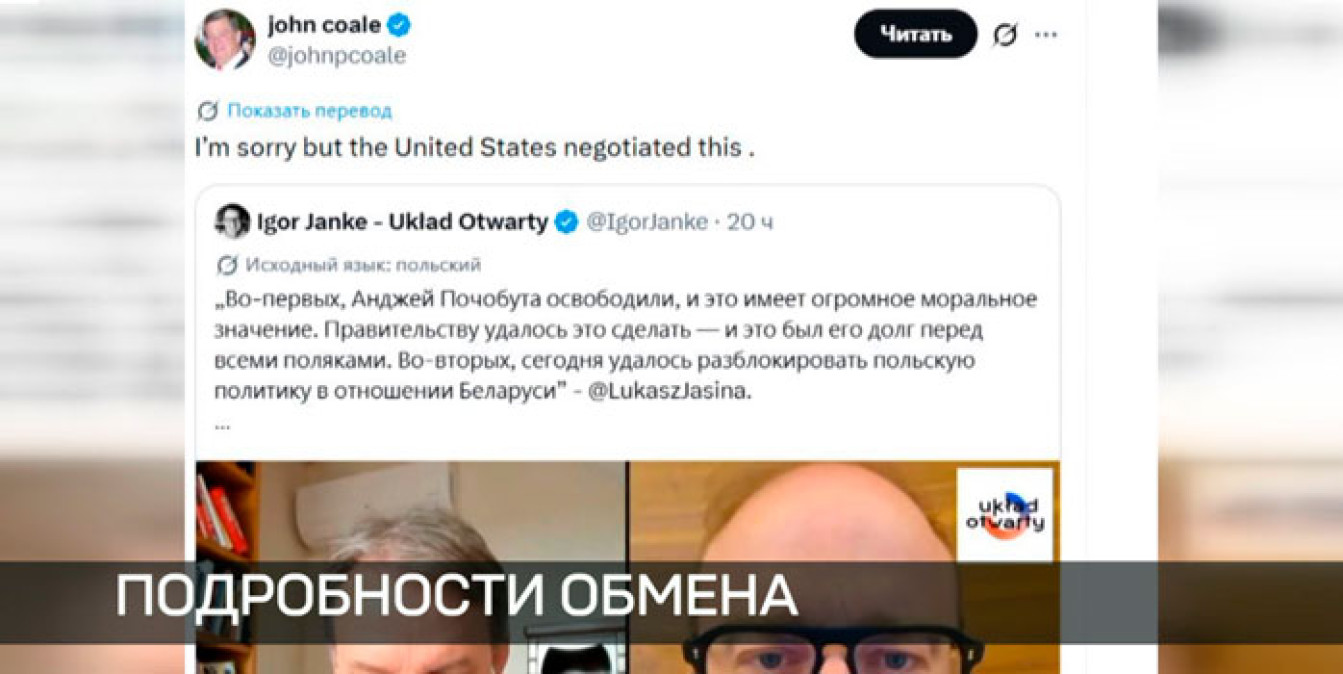Open Igor Janke - Uklad Otwarty name
This screenshot has width=1343, height=674.
click(x=403, y=222)
